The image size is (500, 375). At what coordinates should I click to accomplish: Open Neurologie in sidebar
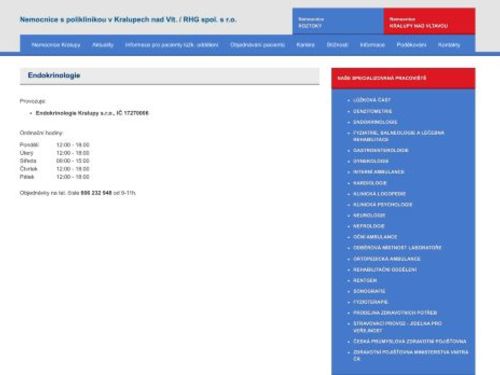[x=369, y=215]
